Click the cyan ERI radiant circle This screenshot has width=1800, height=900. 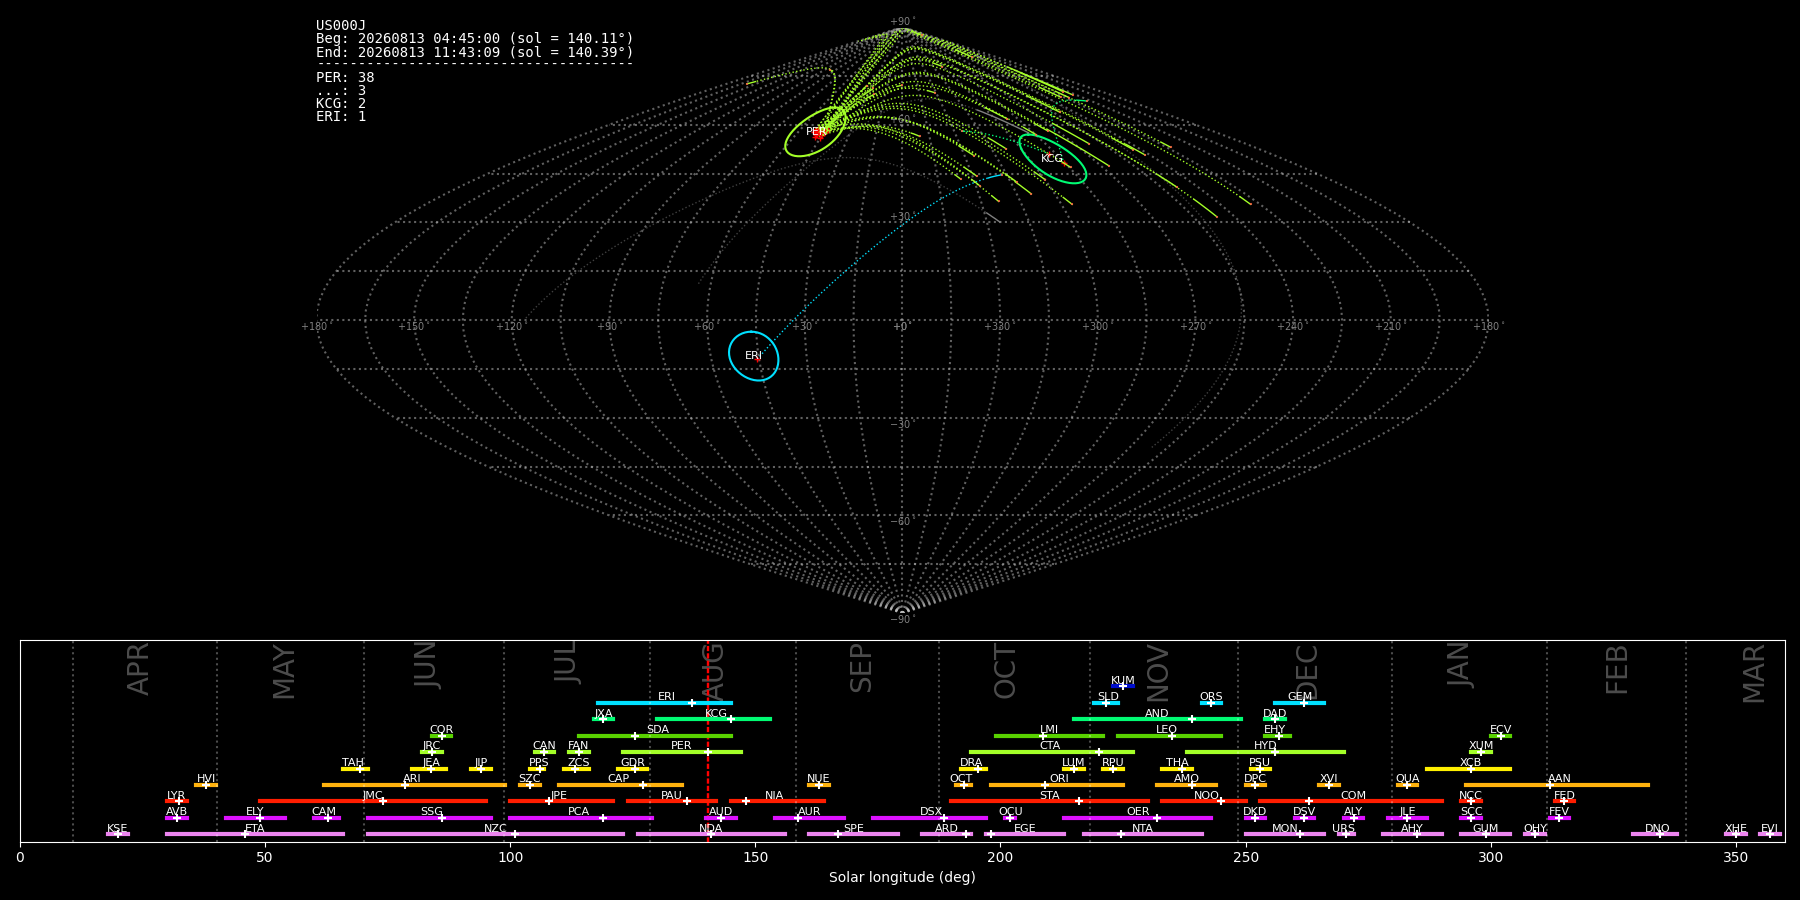pos(753,356)
